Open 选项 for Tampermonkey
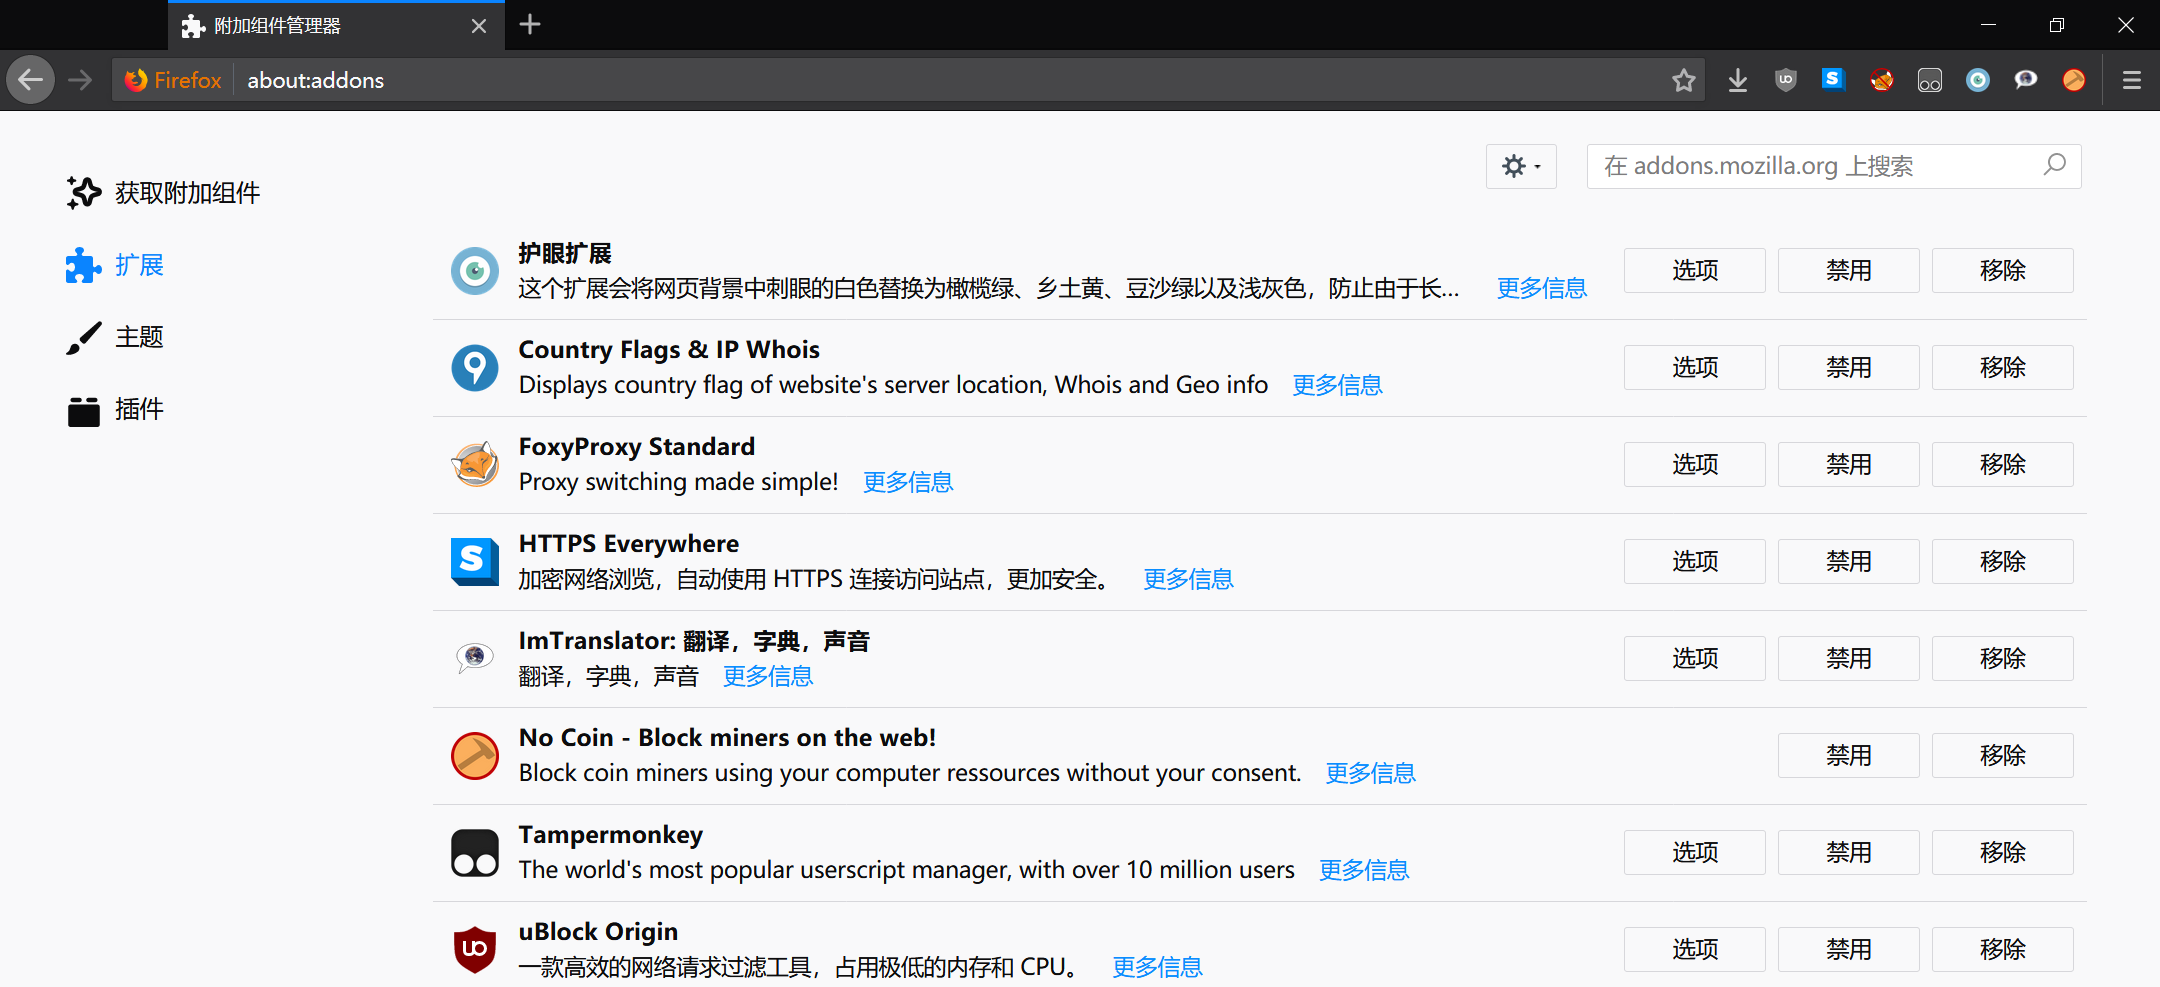2160x987 pixels. tap(1695, 853)
